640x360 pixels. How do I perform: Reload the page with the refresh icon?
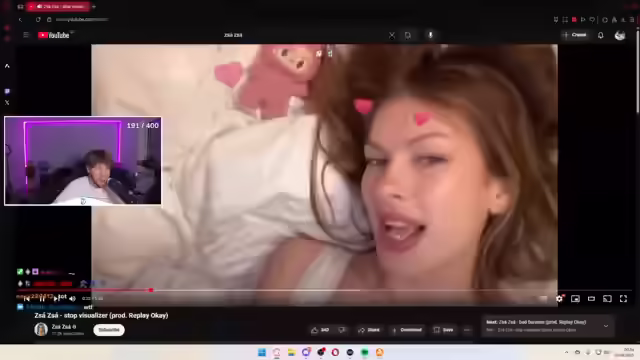(38, 20)
